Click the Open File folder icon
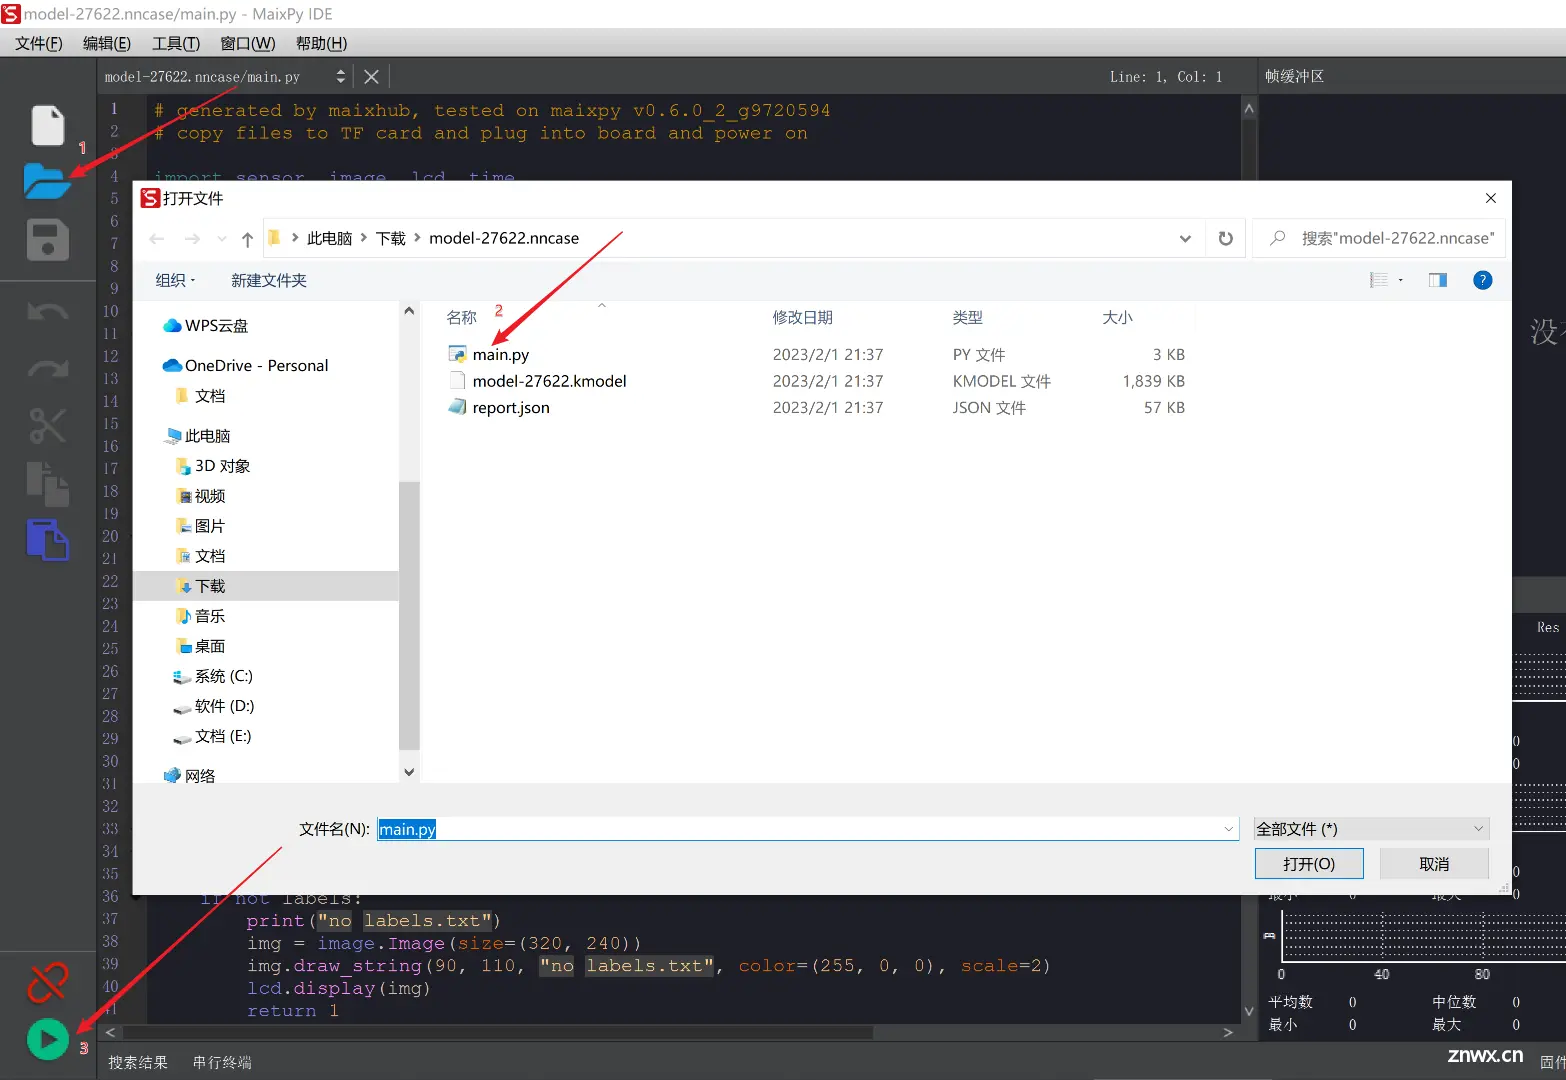Image resolution: width=1566 pixels, height=1080 pixels. point(47,182)
